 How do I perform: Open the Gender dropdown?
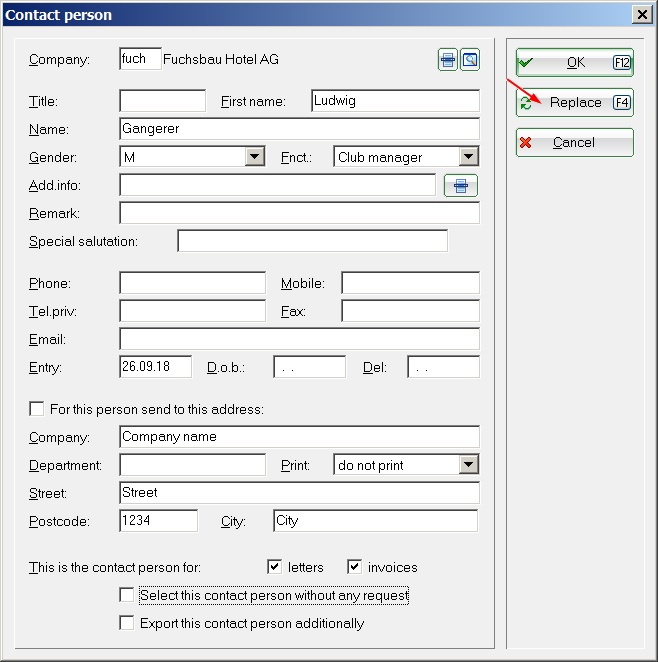254,157
